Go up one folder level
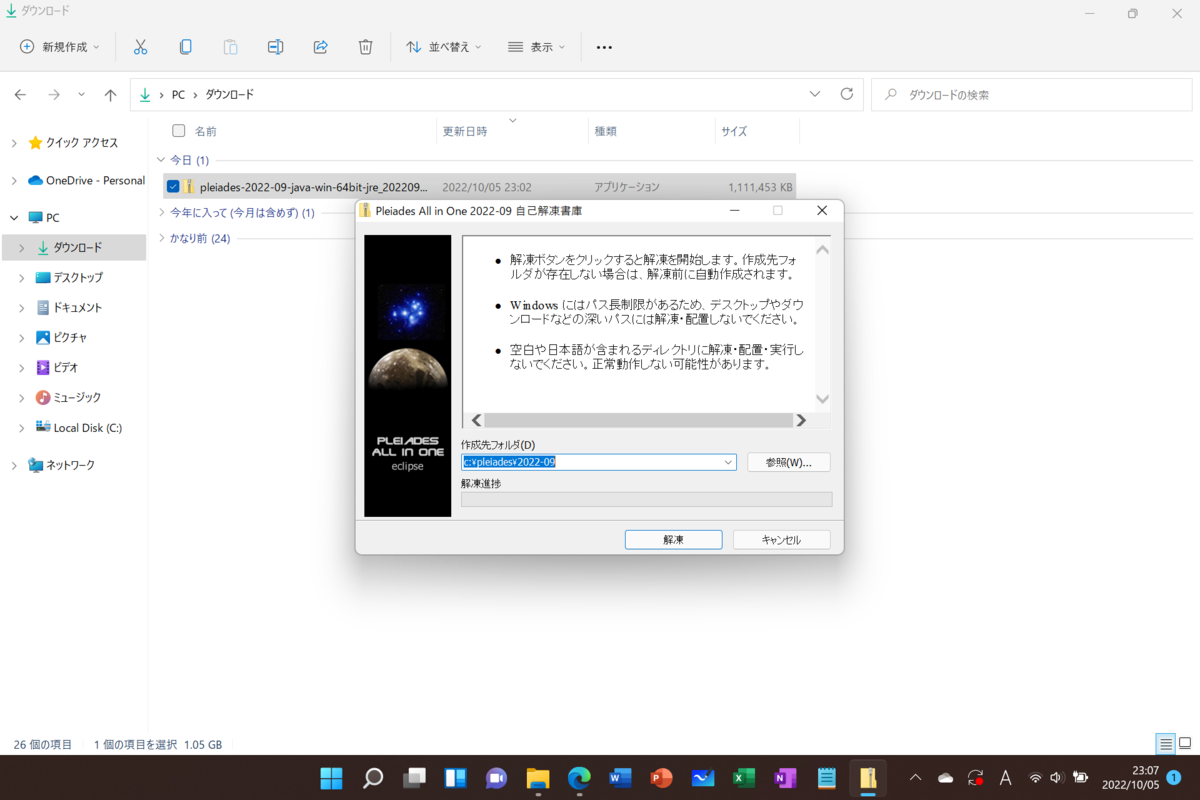The image size is (1200, 800). pos(110,95)
